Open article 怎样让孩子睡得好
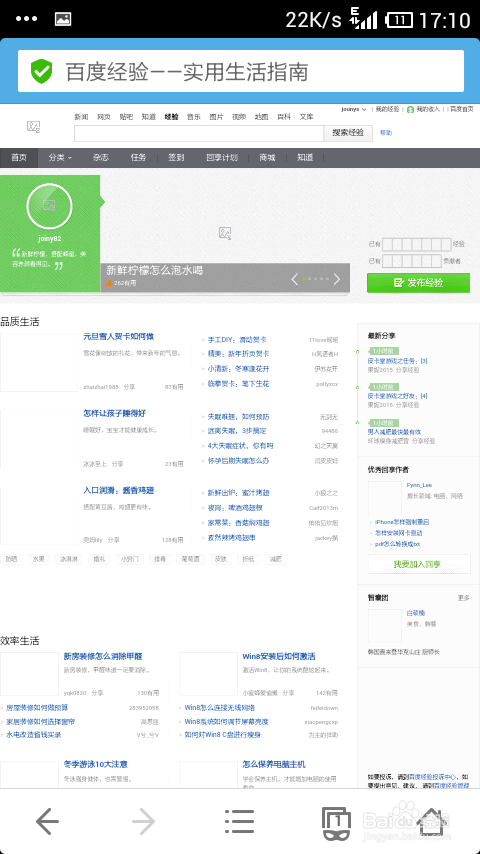480x854 pixels. (x=114, y=413)
